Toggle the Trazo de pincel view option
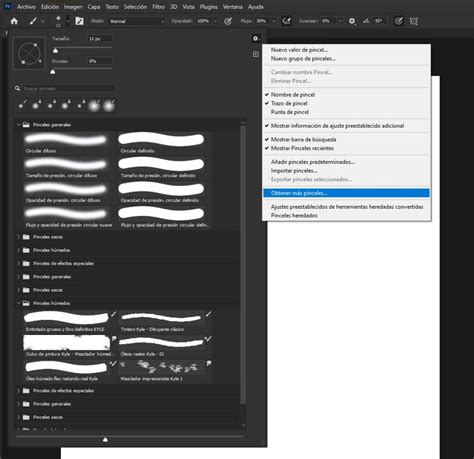This screenshot has width=474, height=459. click(289, 103)
